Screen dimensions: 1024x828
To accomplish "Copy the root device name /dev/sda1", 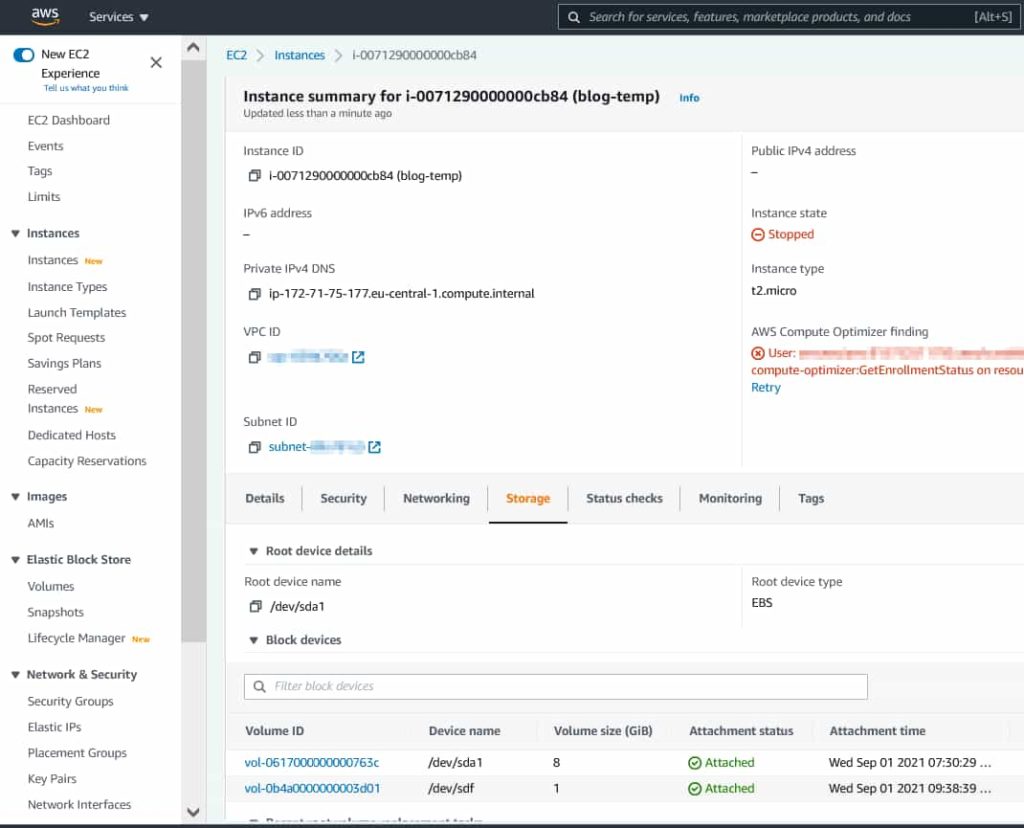I will point(254,606).
